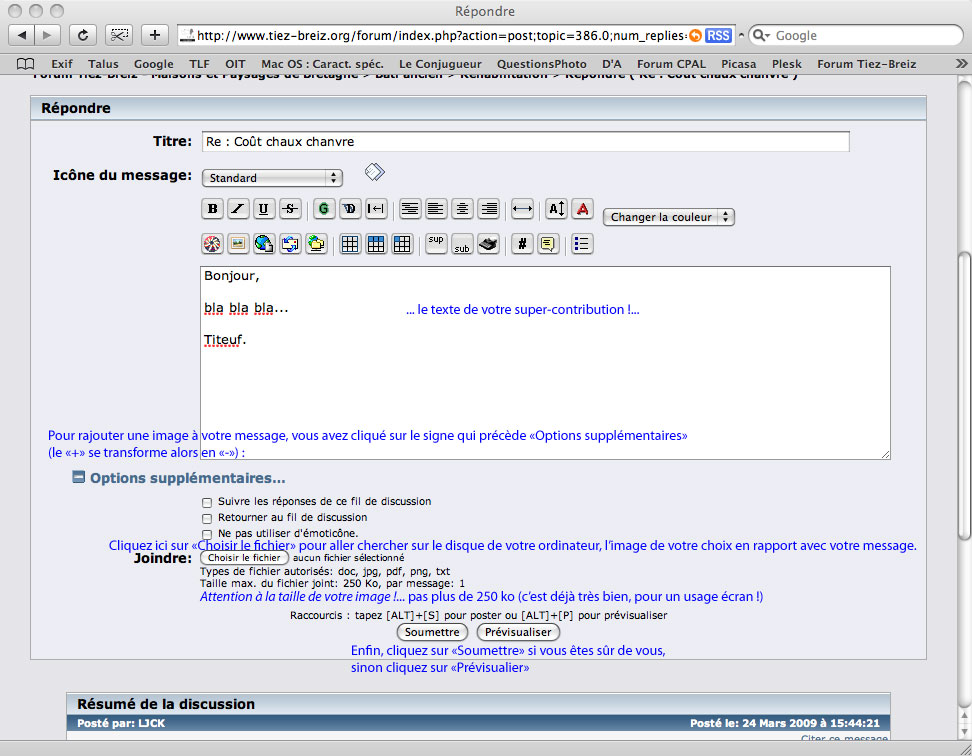This screenshot has width=972, height=756.
Task: Apply italic formatting to the message
Action: (x=238, y=209)
